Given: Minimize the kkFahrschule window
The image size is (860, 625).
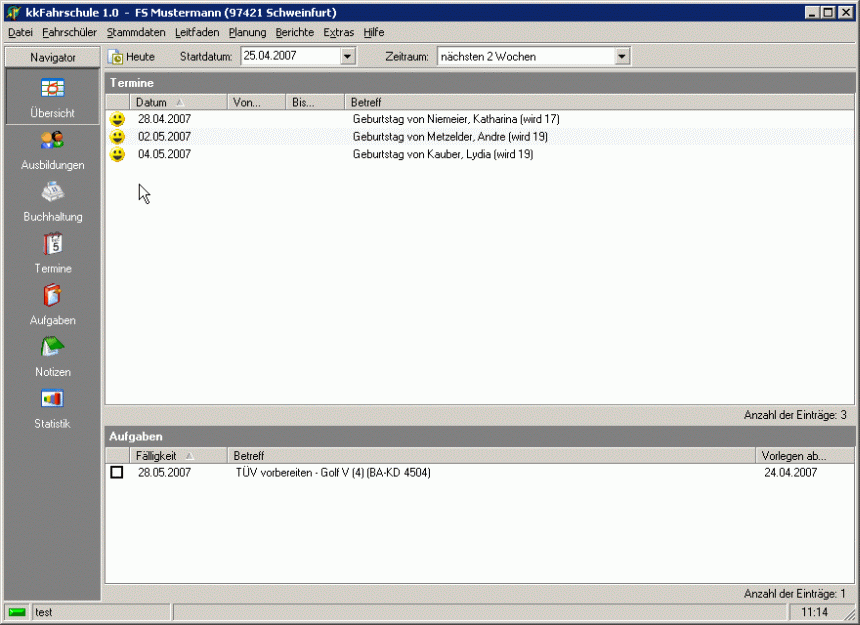Looking at the screenshot, I should click(812, 12).
